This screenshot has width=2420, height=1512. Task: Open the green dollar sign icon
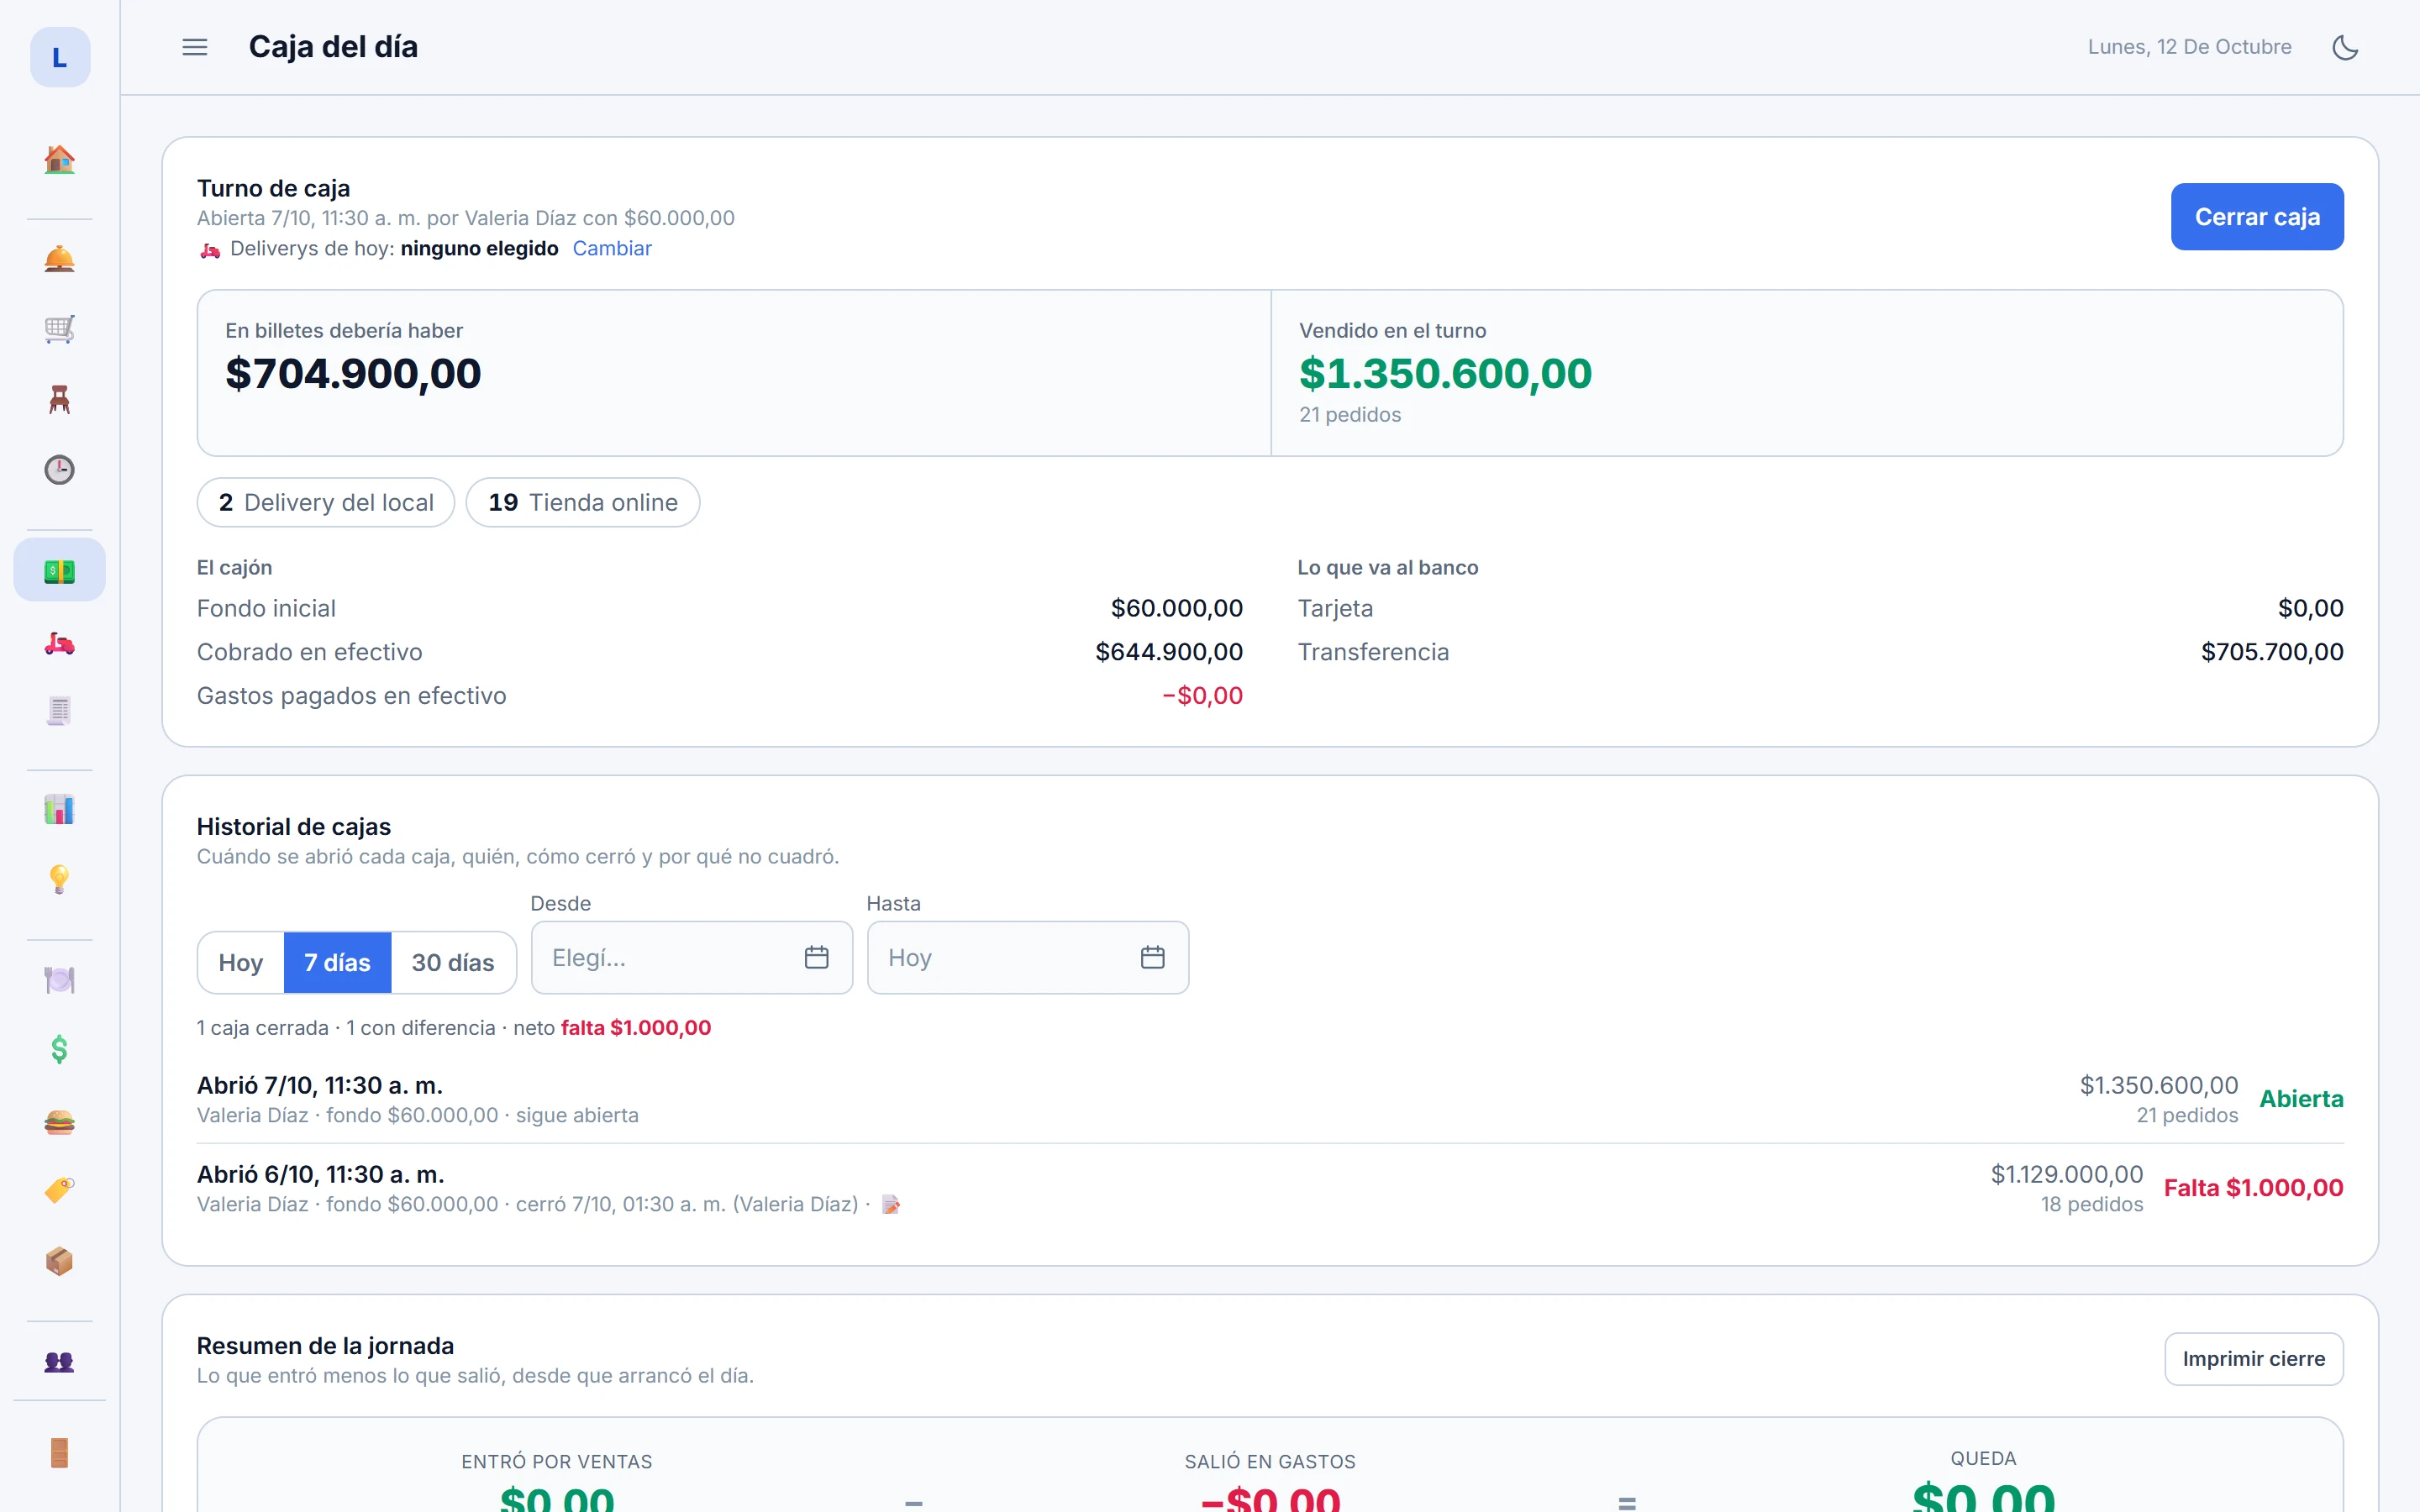[x=59, y=1049]
